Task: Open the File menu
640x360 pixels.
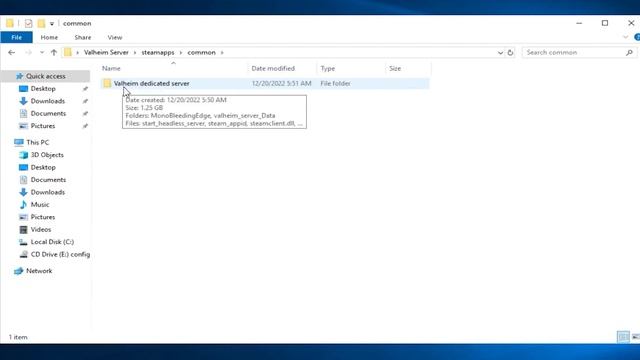Action: (x=16, y=37)
